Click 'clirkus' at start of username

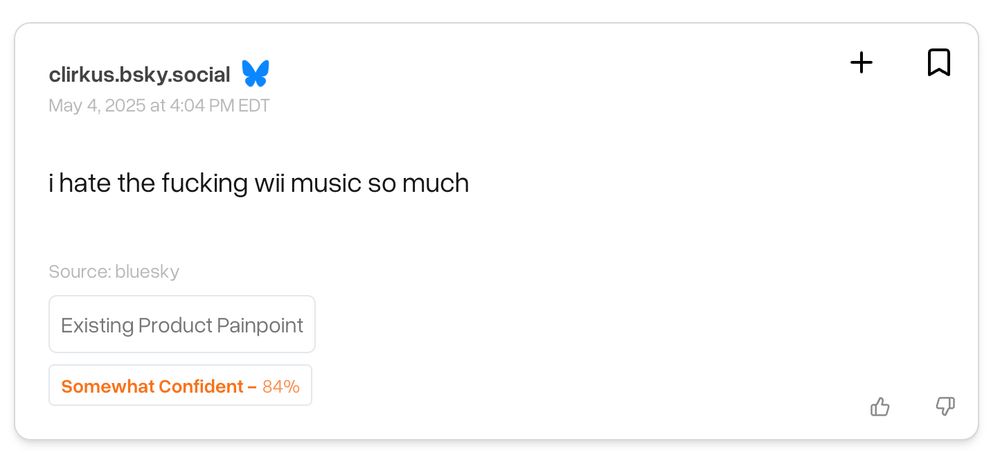pos(78,75)
